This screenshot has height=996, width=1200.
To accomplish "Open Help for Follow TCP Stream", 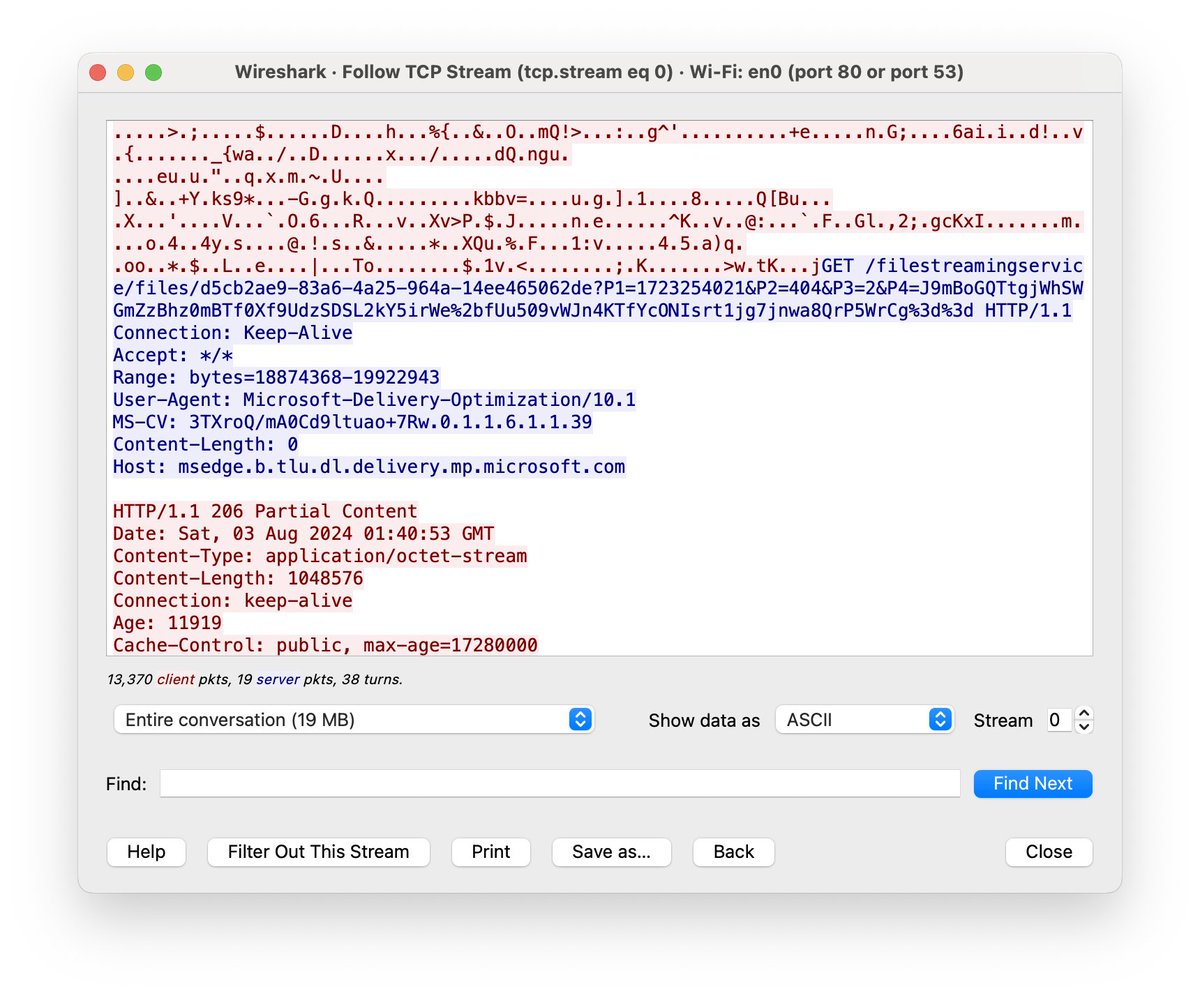I will [146, 852].
